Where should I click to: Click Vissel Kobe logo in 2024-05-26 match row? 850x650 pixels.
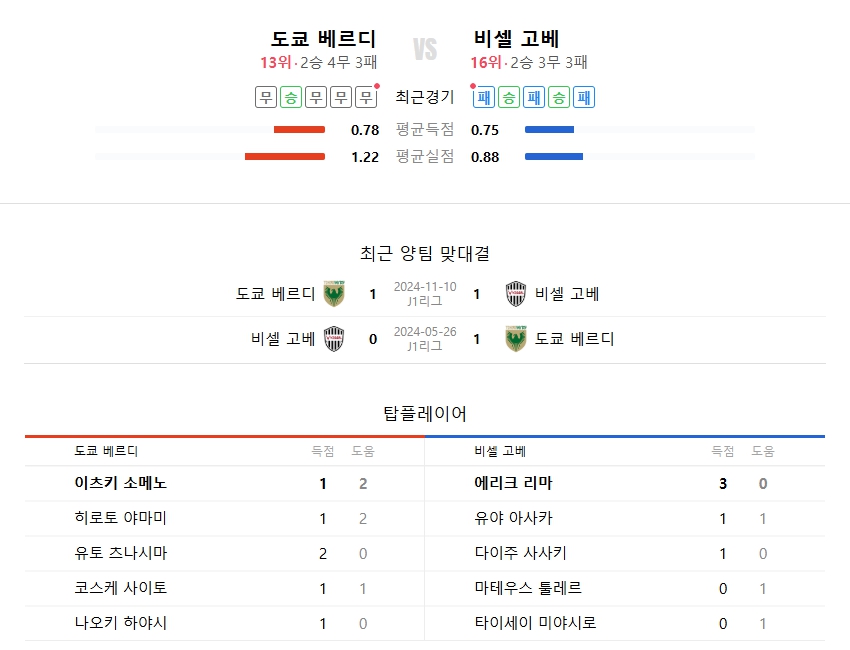tap(334, 339)
